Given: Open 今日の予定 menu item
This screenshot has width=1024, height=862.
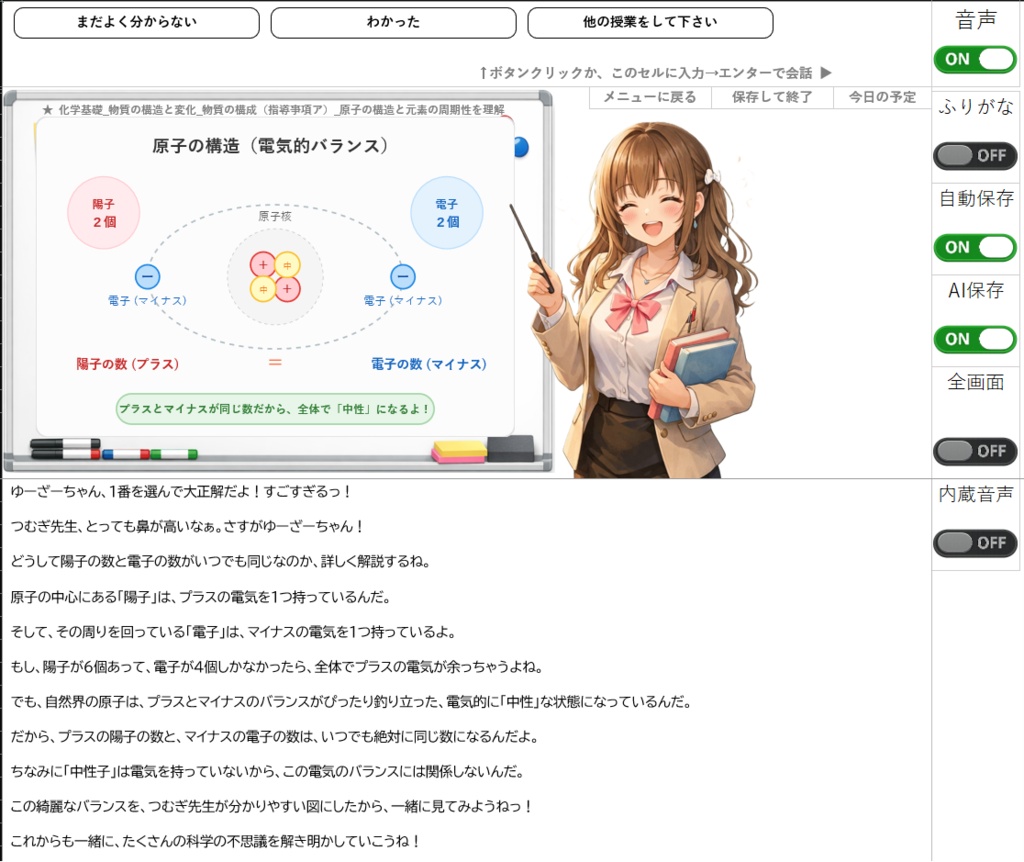Looking at the screenshot, I should [x=882, y=97].
